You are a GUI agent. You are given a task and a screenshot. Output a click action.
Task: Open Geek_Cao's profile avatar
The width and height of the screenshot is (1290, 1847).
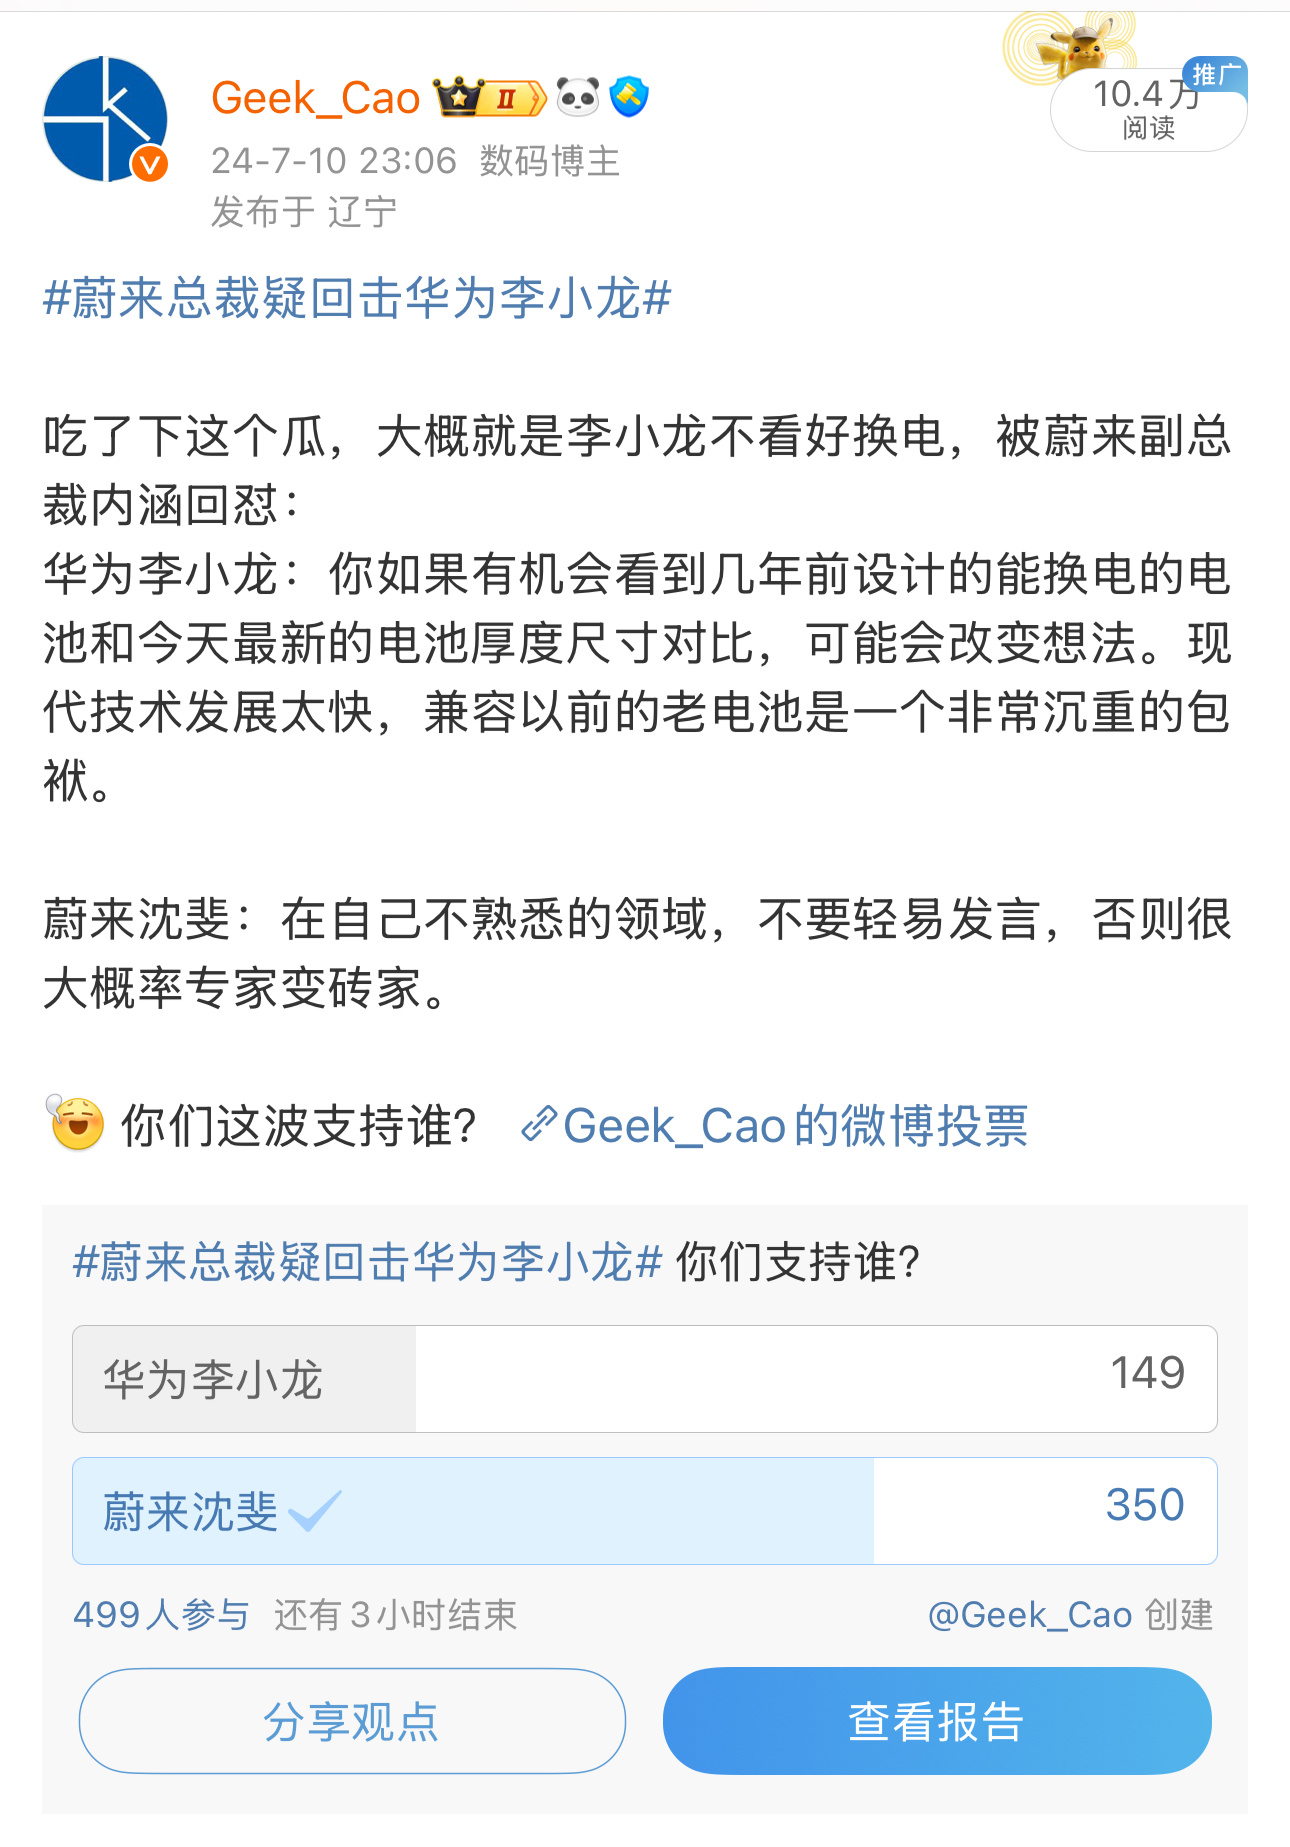coord(105,119)
